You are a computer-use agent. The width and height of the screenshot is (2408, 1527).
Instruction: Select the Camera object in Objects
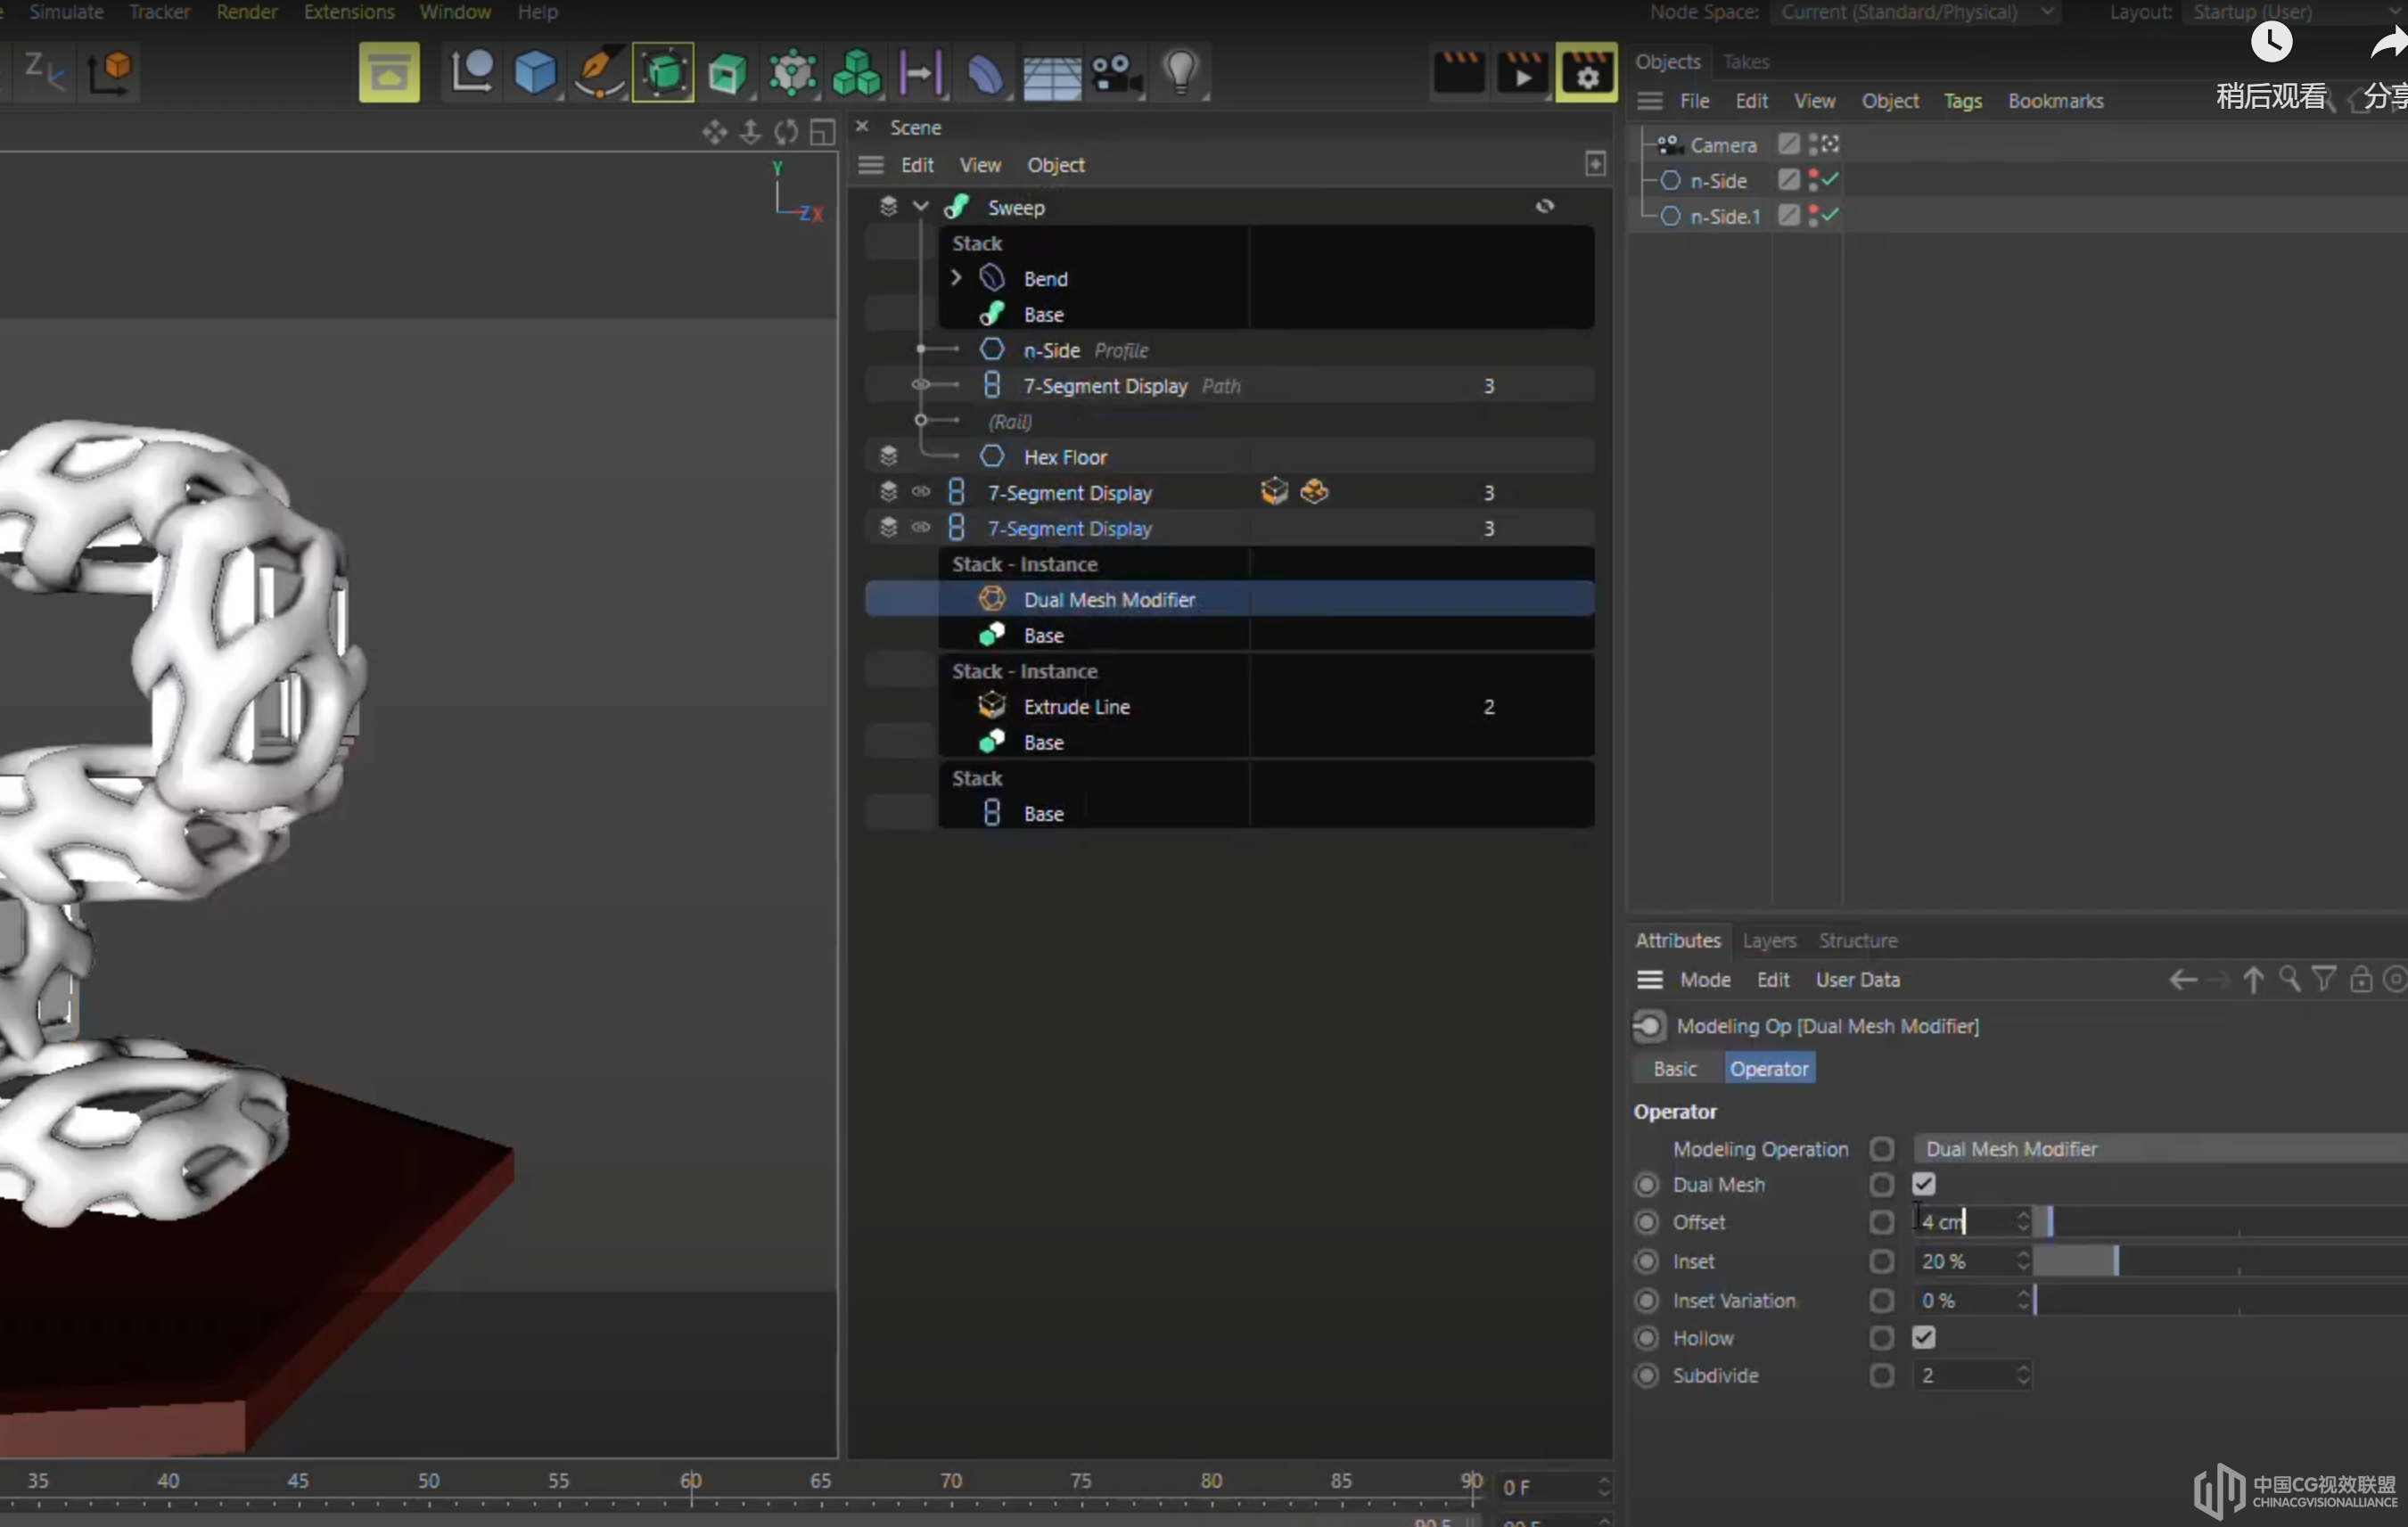[1722, 145]
